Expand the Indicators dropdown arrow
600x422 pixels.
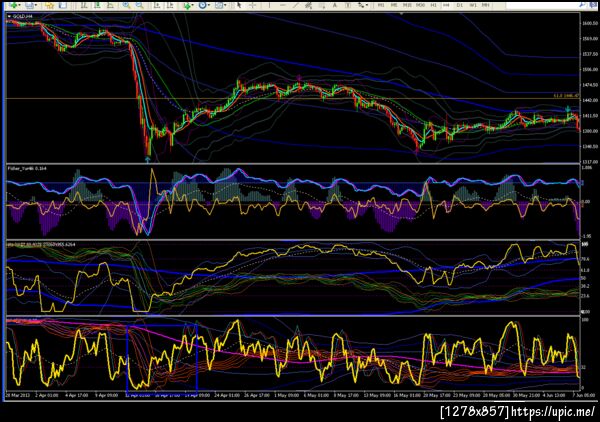click(x=193, y=5)
